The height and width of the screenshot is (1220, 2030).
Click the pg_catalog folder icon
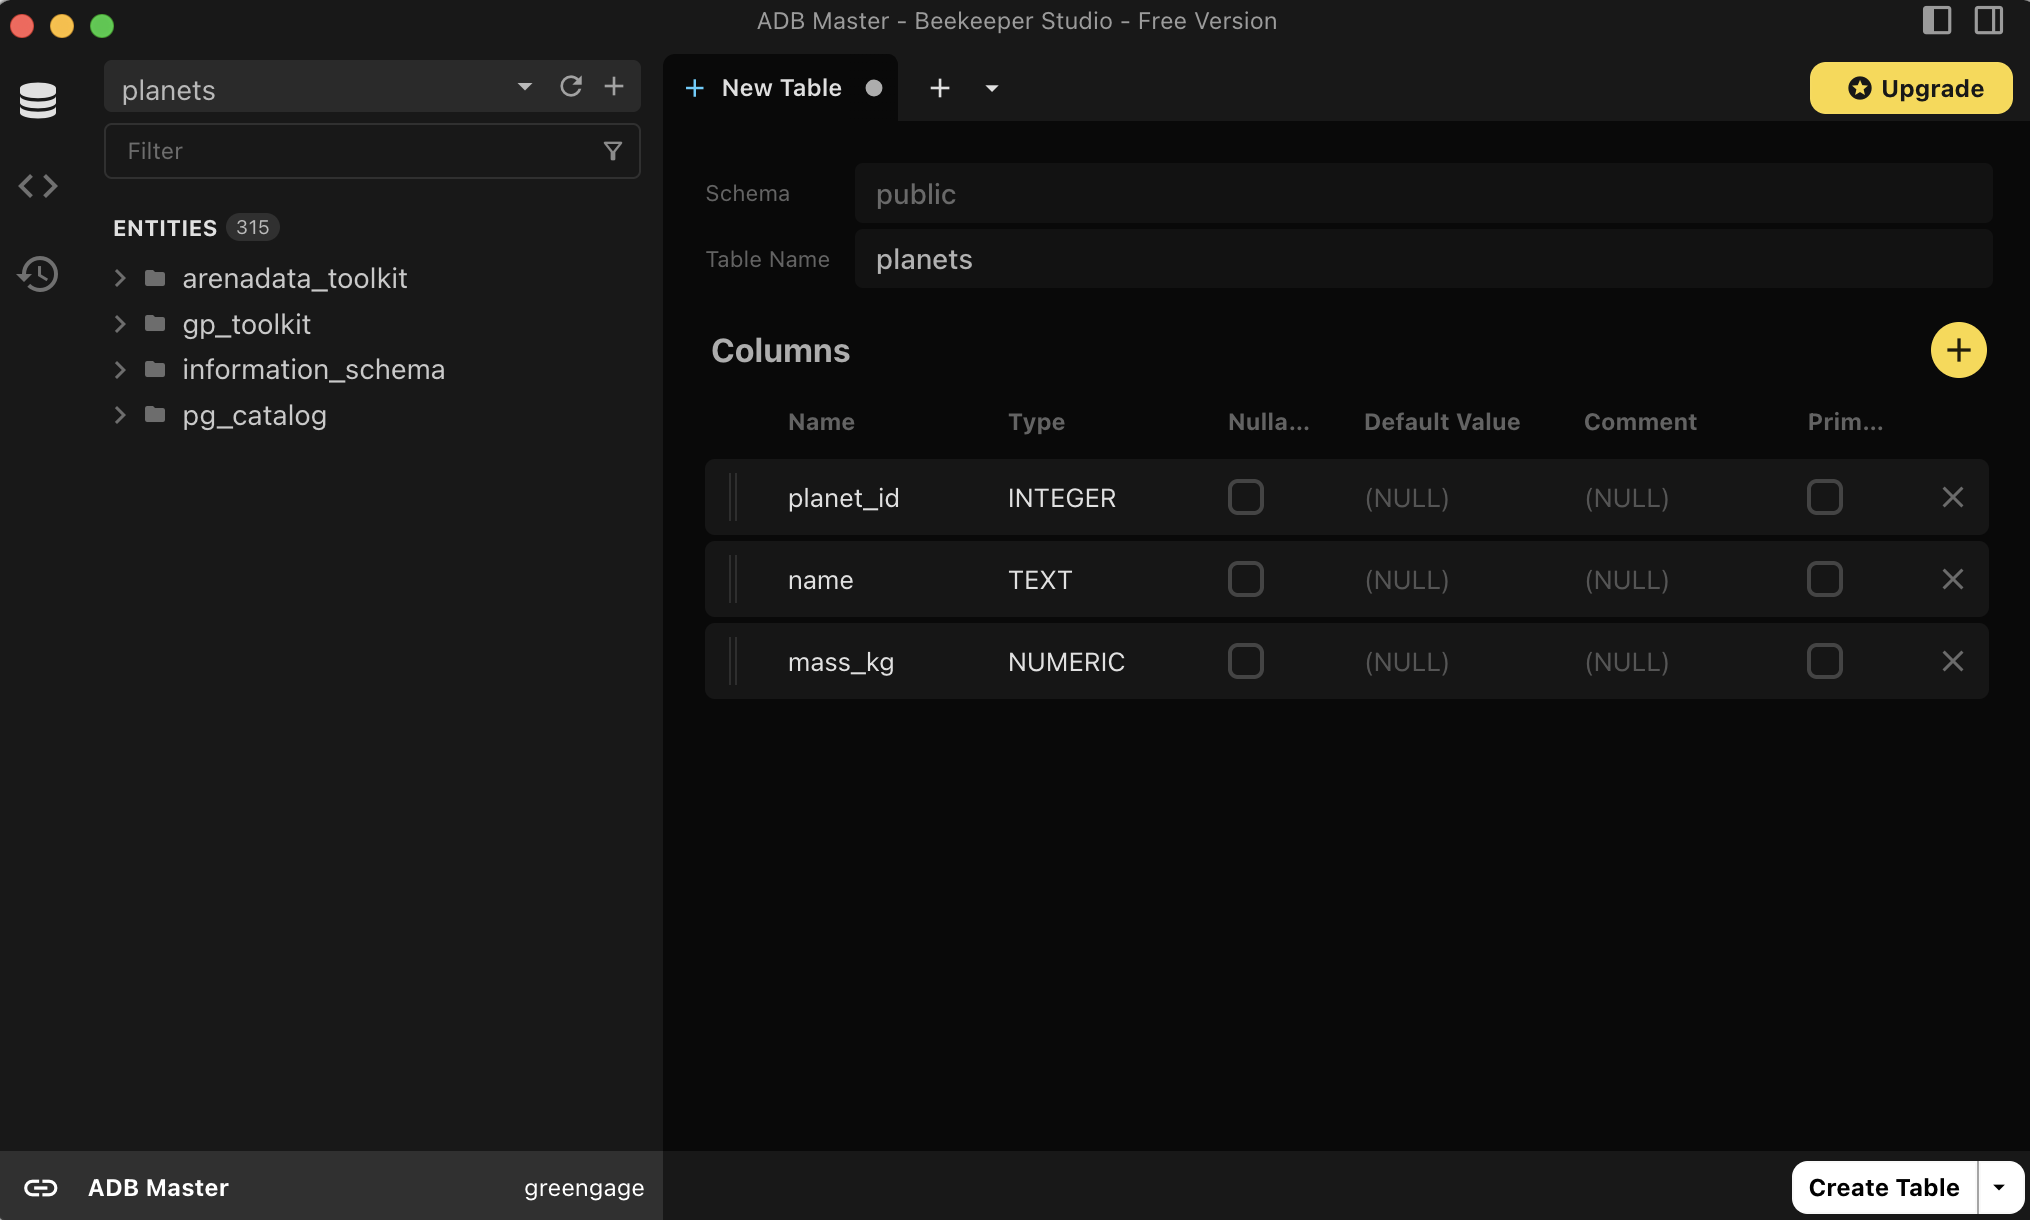155,414
